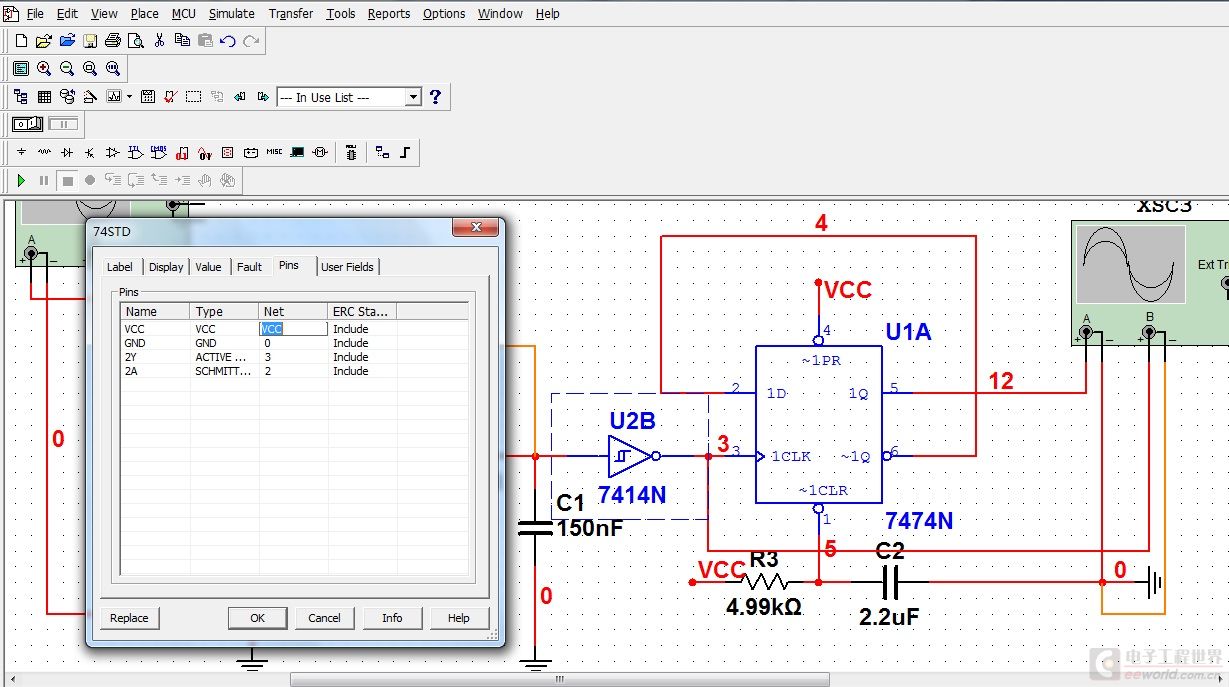This screenshot has width=1229, height=687.
Task: Open the MCU menu
Action: [184, 14]
